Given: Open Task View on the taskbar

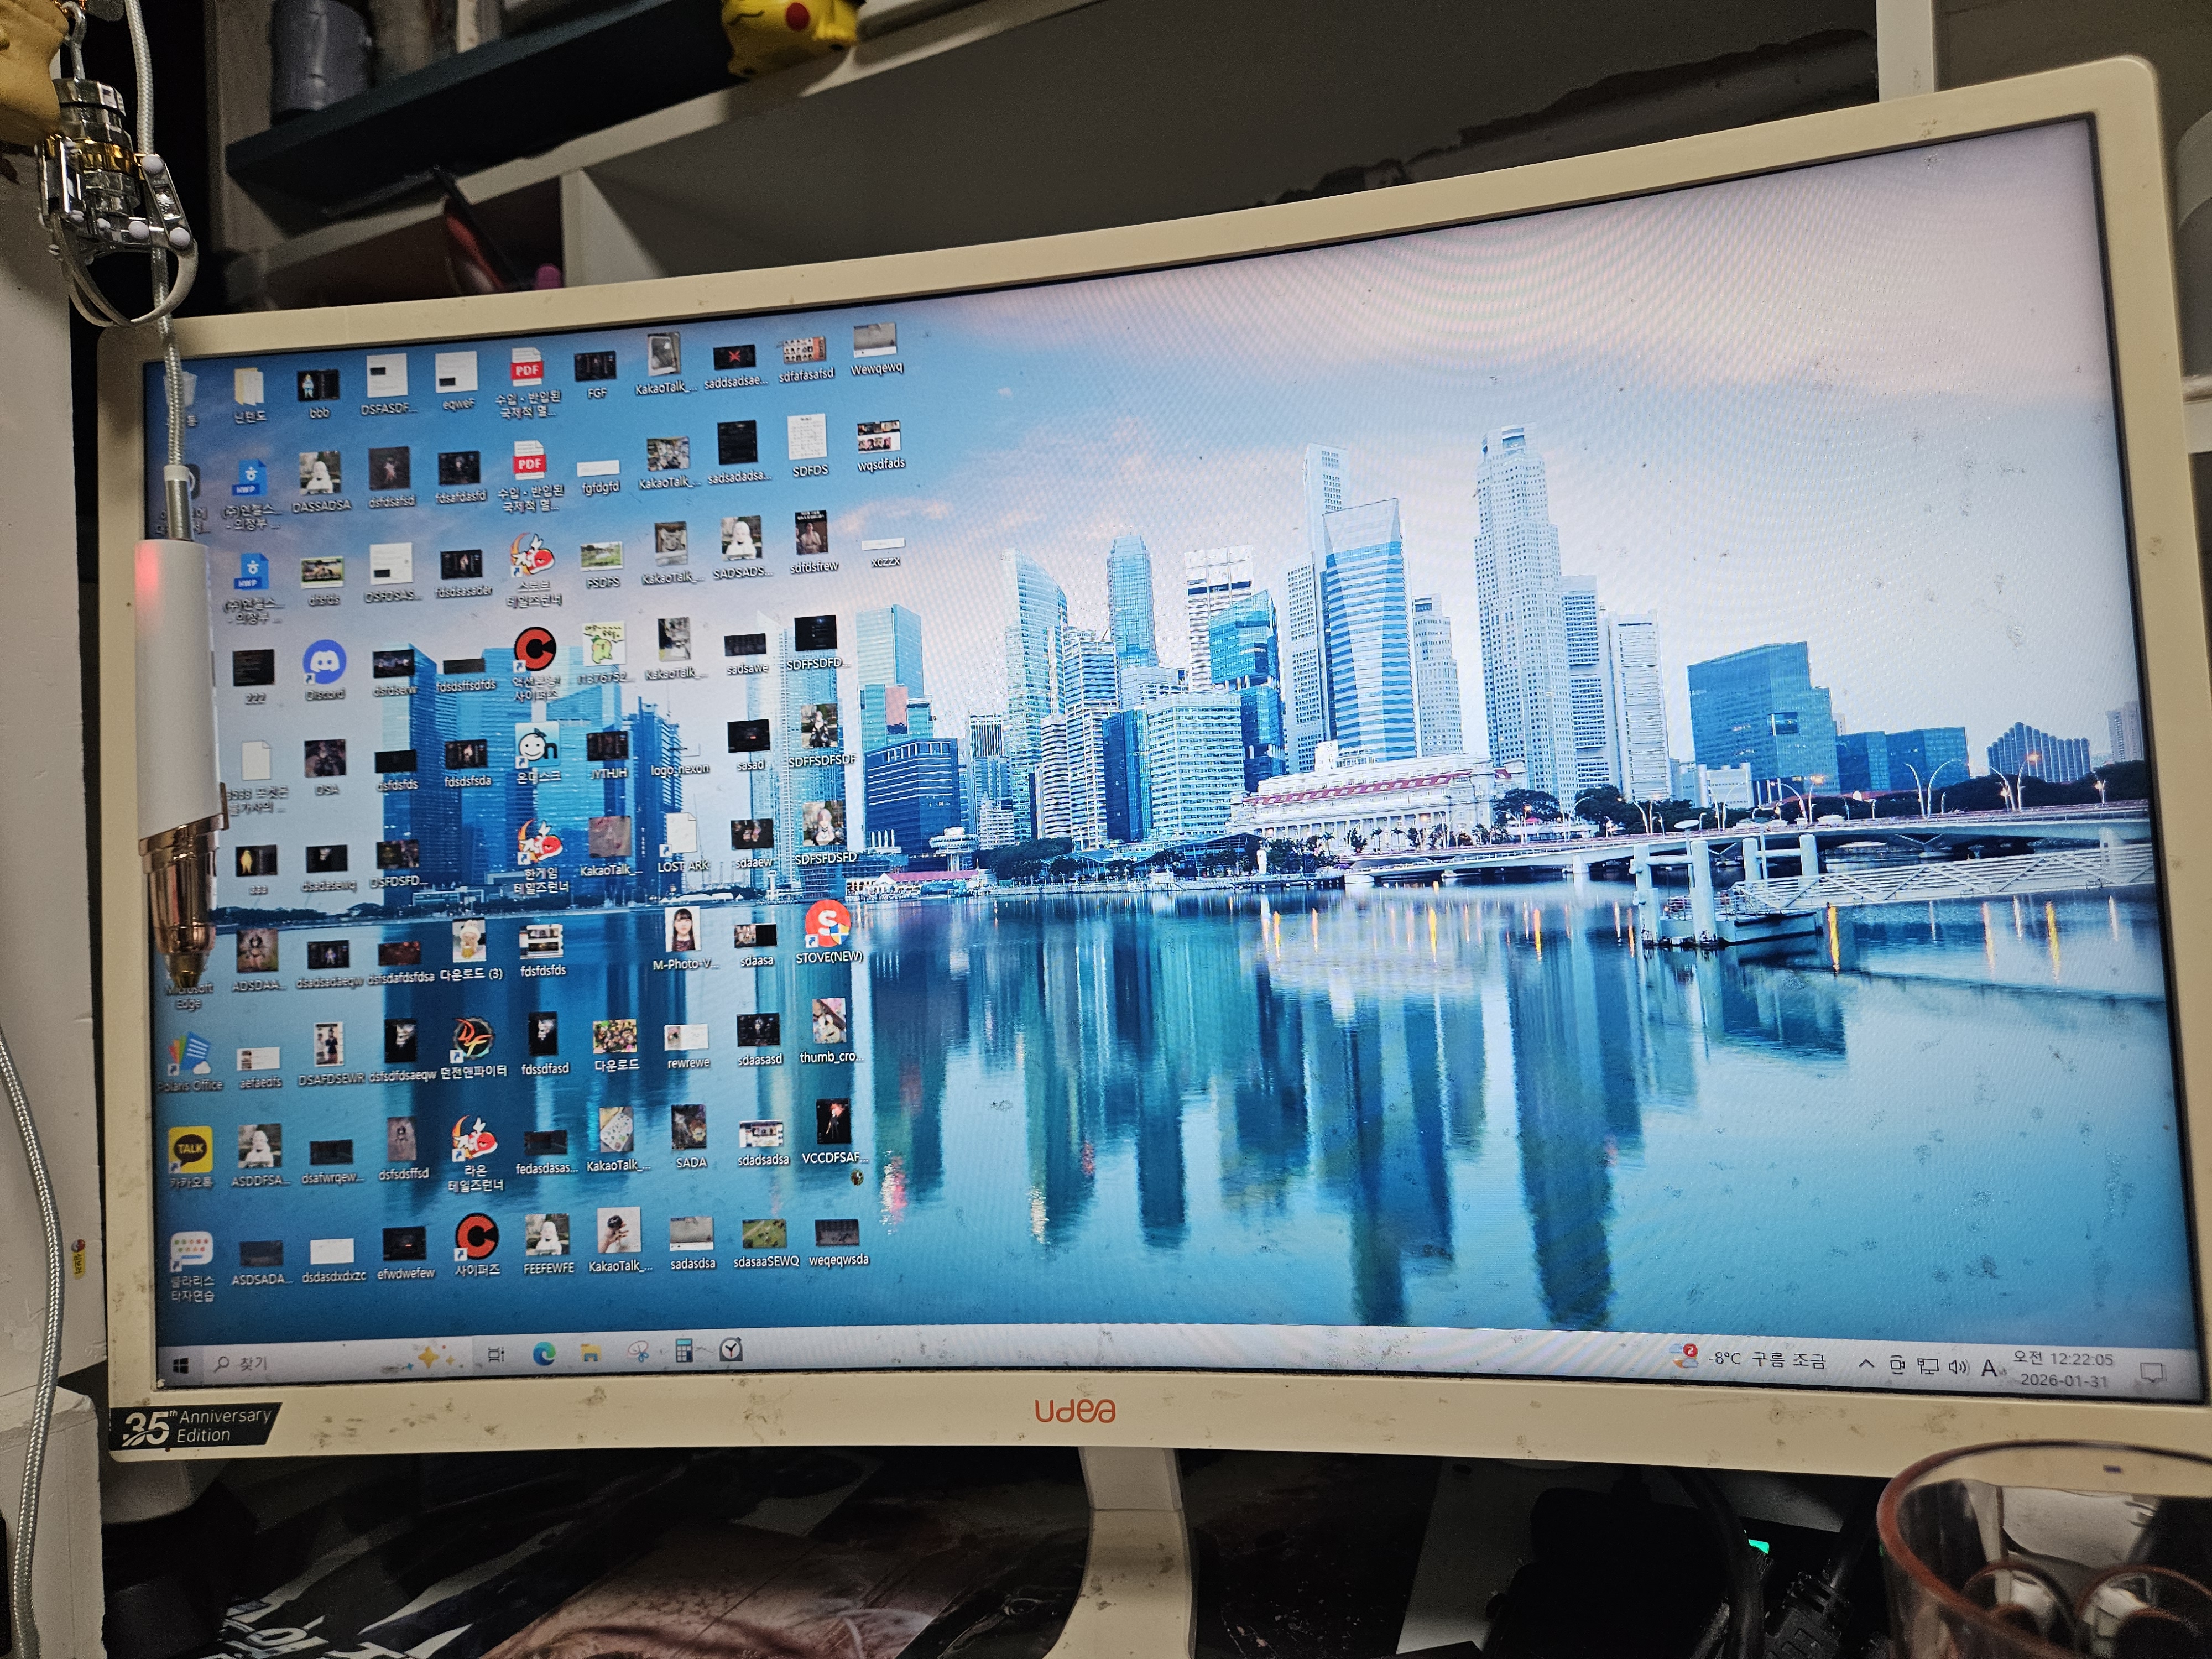Looking at the screenshot, I should pos(496,1355).
